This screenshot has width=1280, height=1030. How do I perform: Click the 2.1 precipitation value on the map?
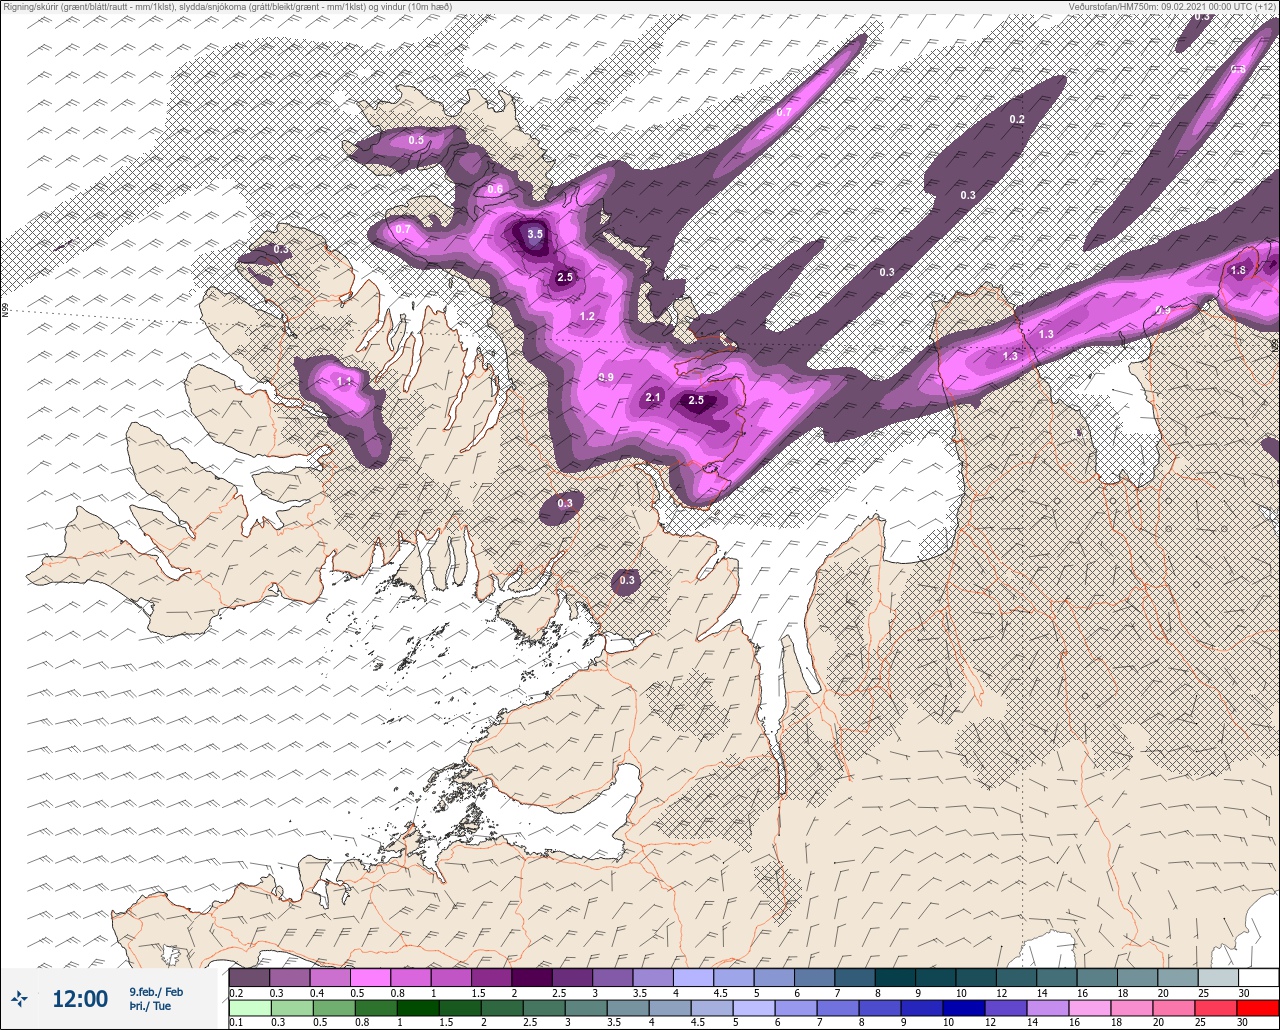(653, 398)
